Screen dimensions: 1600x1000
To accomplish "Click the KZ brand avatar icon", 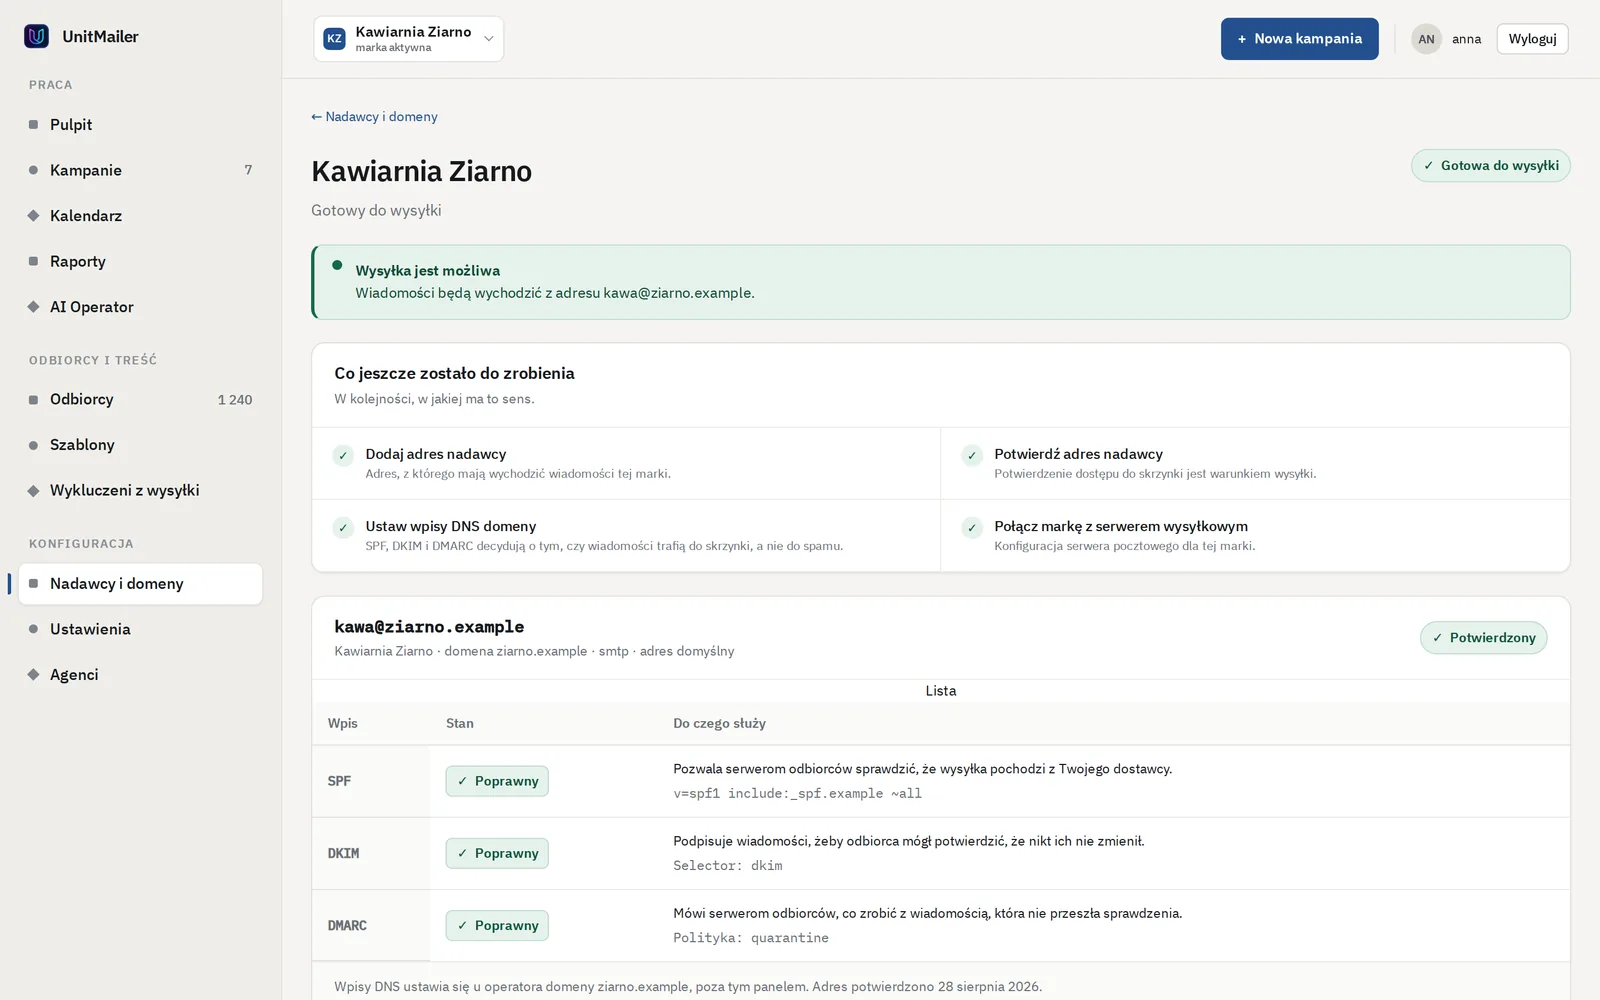I will click(334, 39).
